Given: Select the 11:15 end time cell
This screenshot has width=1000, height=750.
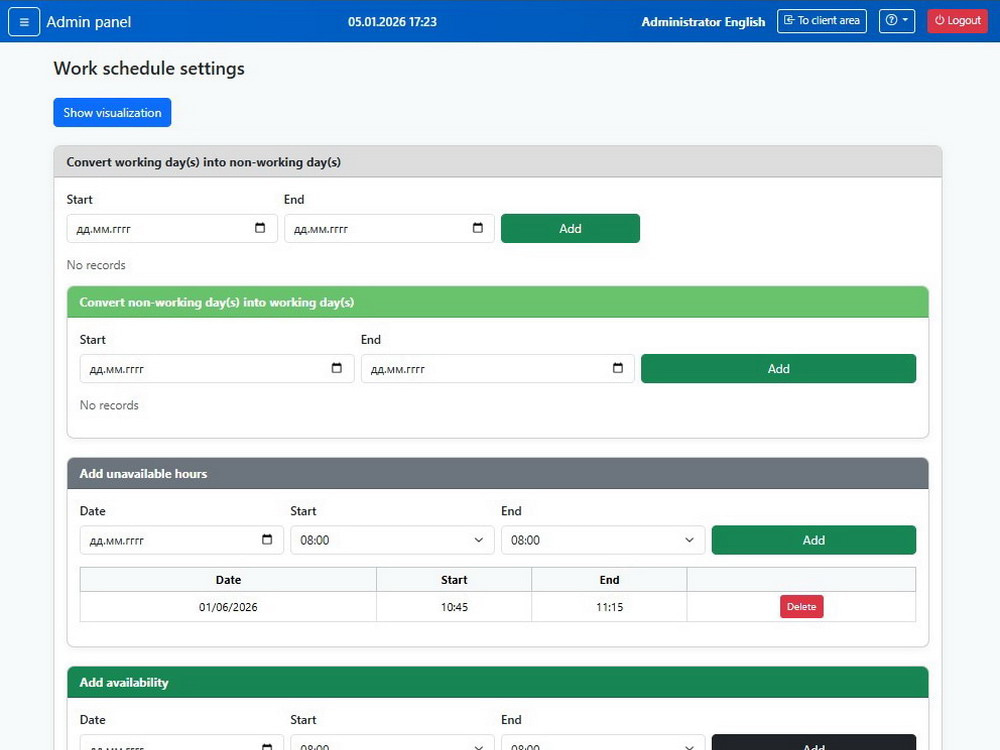Looking at the screenshot, I should pyautogui.click(x=609, y=607).
